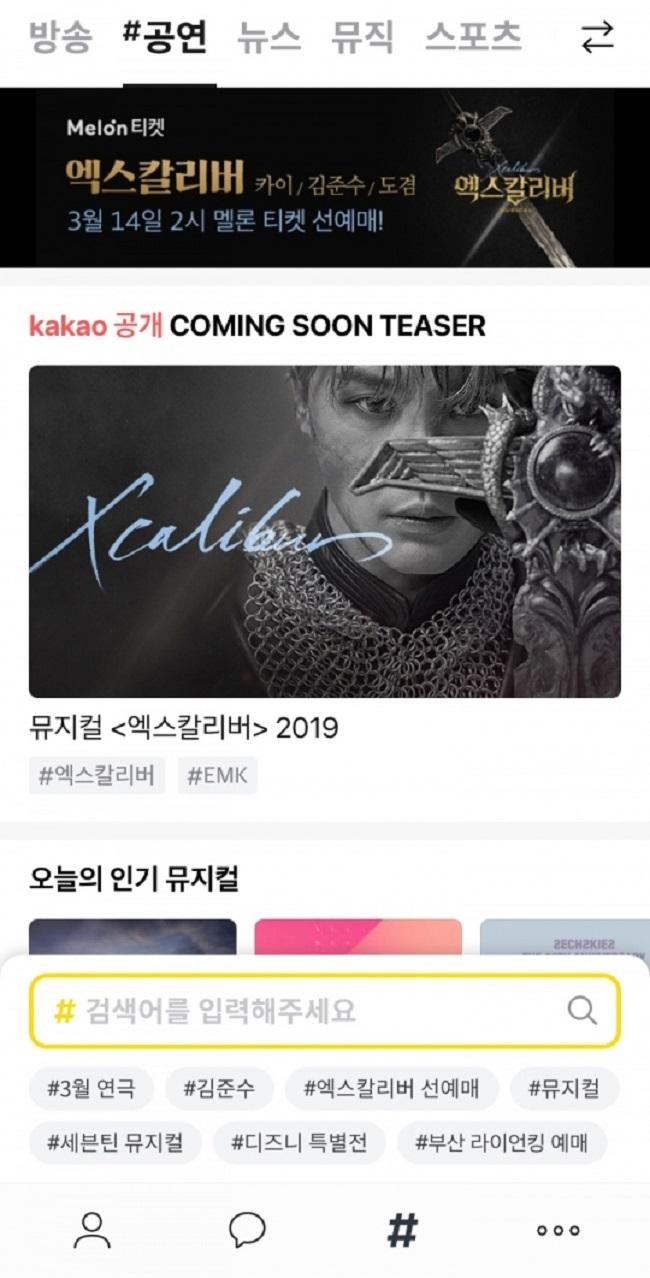Go to the 스포츠 tab

pos(473,38)
